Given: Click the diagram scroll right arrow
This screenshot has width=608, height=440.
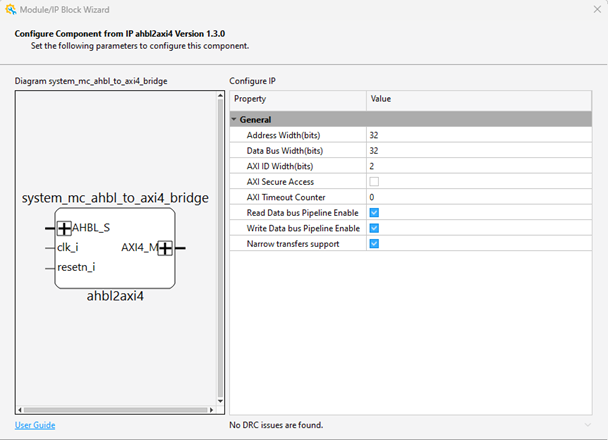Looking at the screenshot, I should coord(211,410).
